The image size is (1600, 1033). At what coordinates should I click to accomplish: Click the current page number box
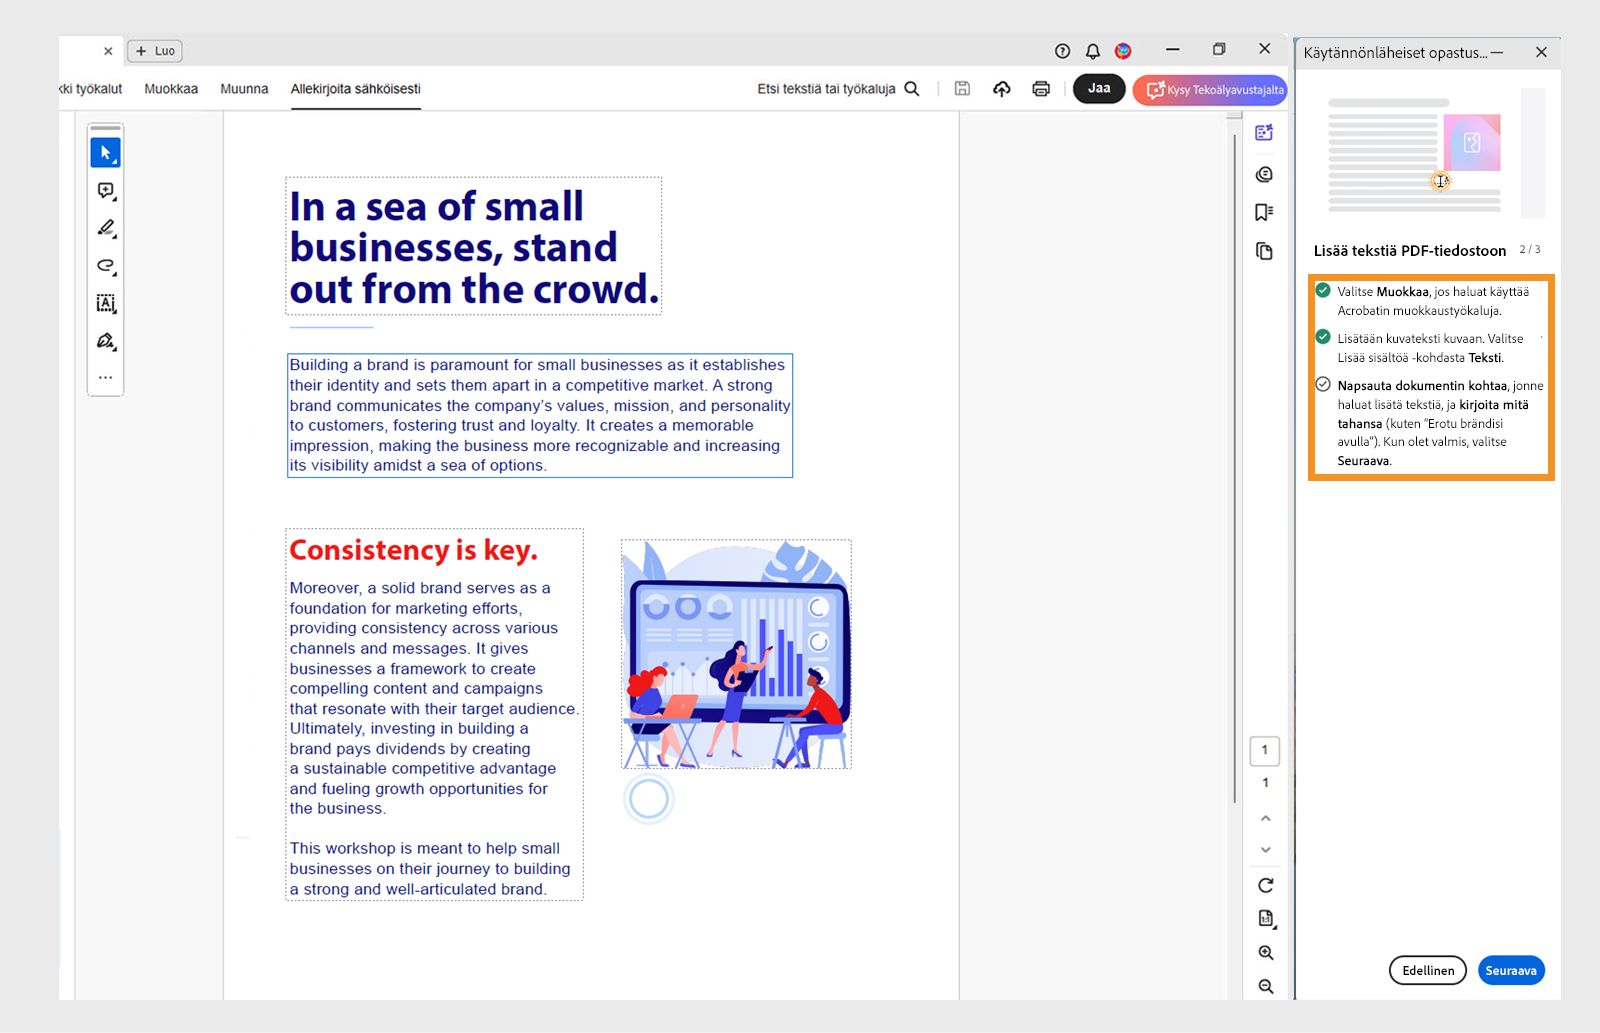(x=1265, y=750)
